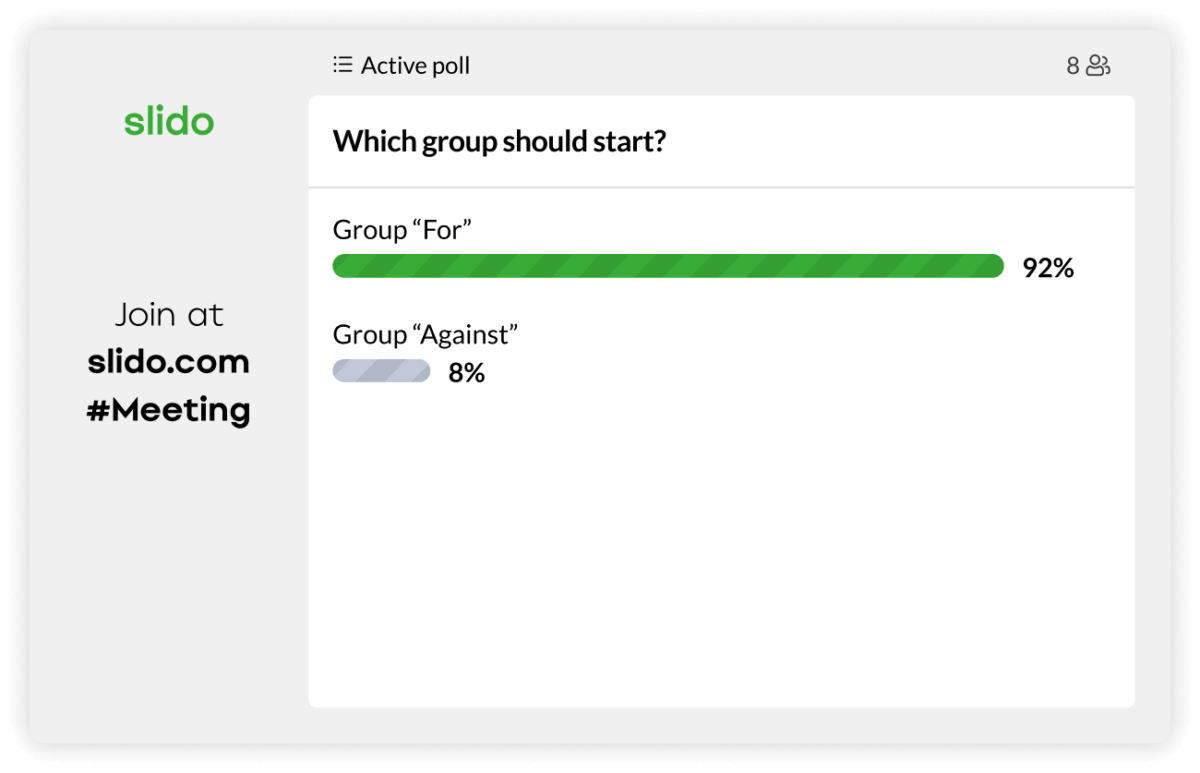
Task: Click the green Group "For" result bar
Action: pyautogui.click(x=668, y=266)
